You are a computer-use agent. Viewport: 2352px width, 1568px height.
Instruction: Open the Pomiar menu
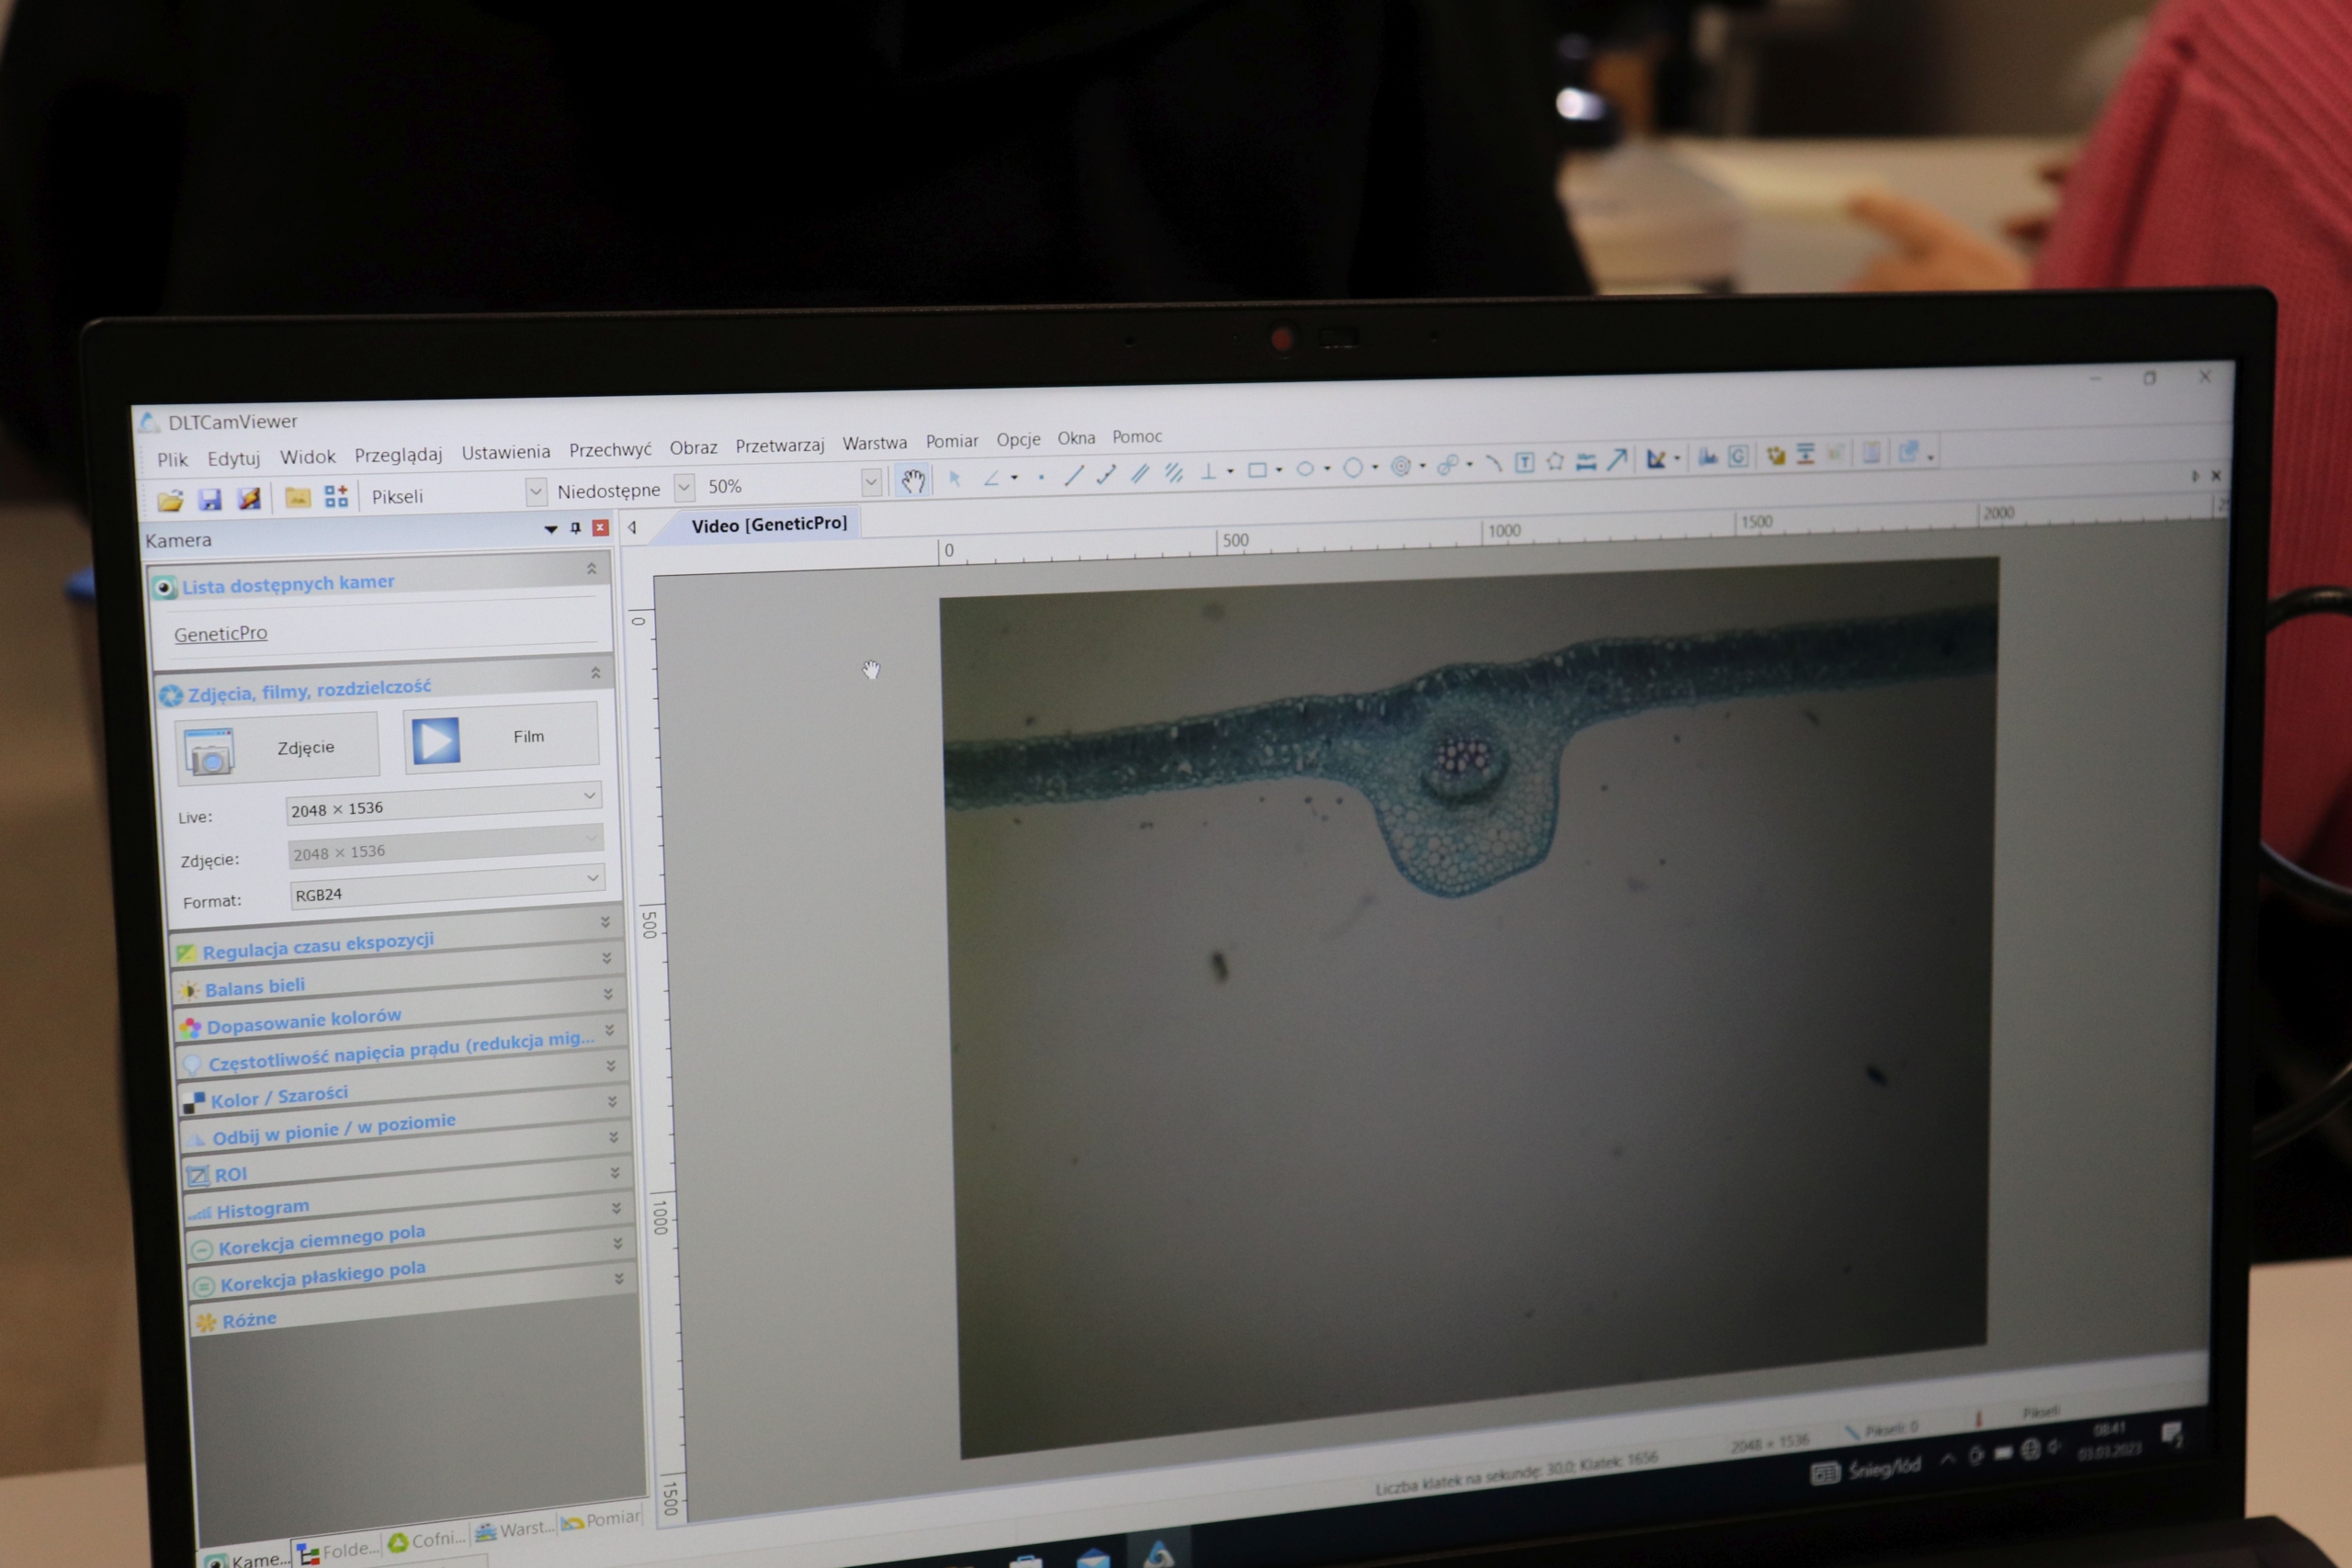click(x=952, y=441)
